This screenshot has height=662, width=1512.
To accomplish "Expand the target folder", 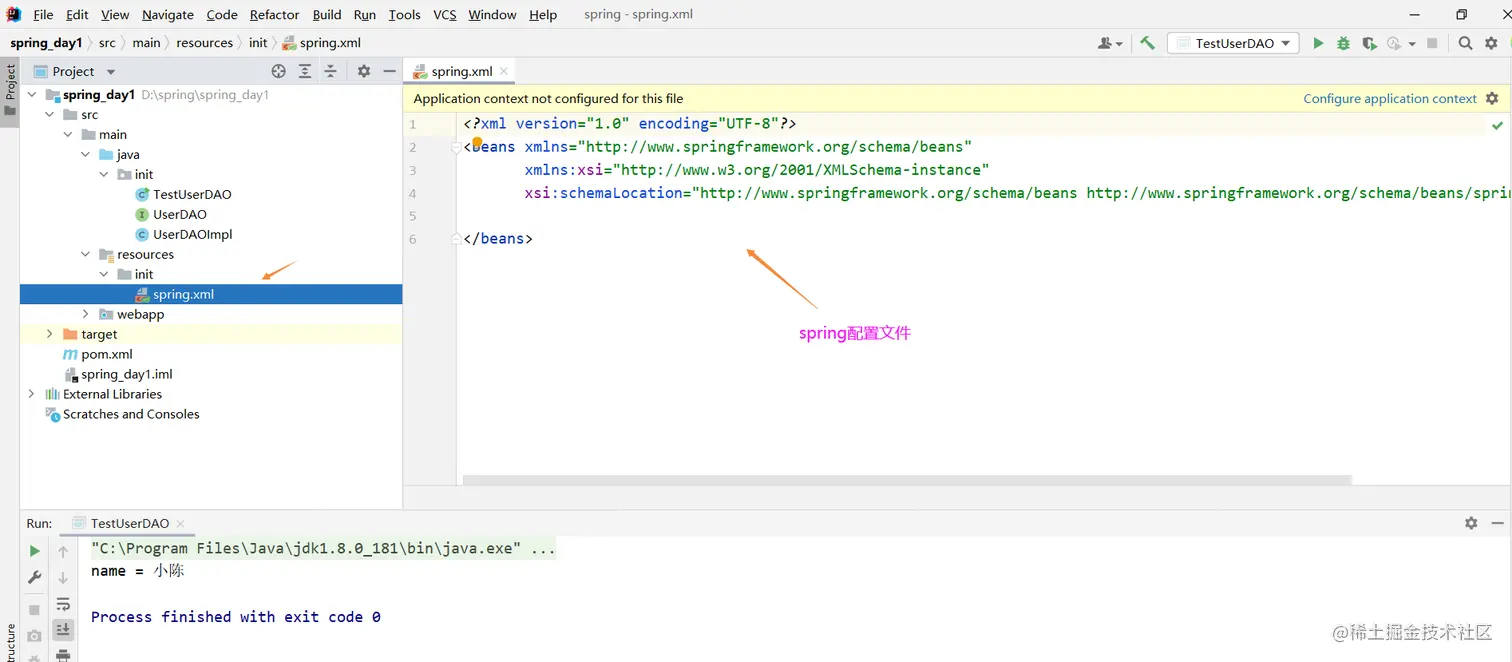I will pos(50,334).
